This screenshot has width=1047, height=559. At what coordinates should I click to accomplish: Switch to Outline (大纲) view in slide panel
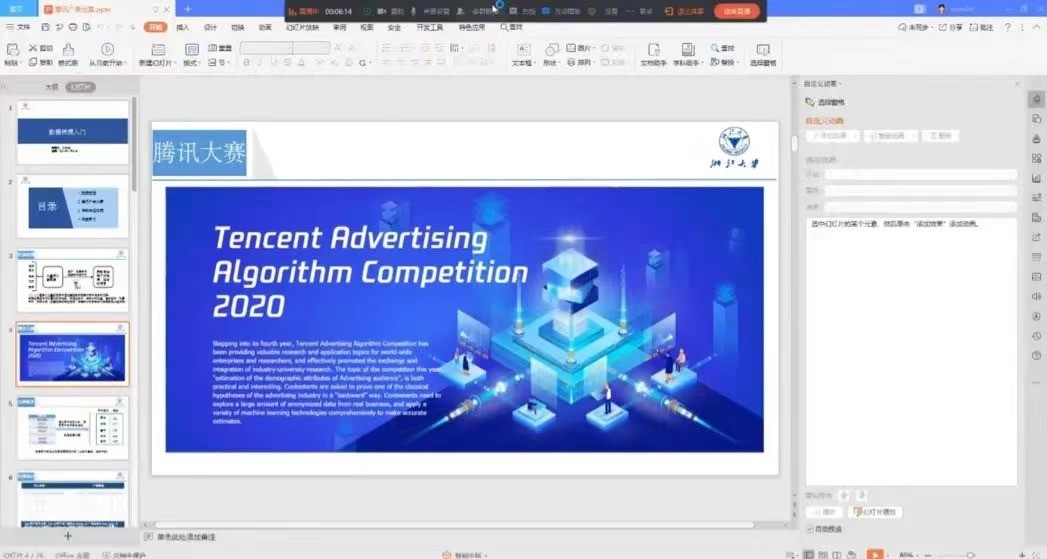pyautogui.click(x=51, y=87)
